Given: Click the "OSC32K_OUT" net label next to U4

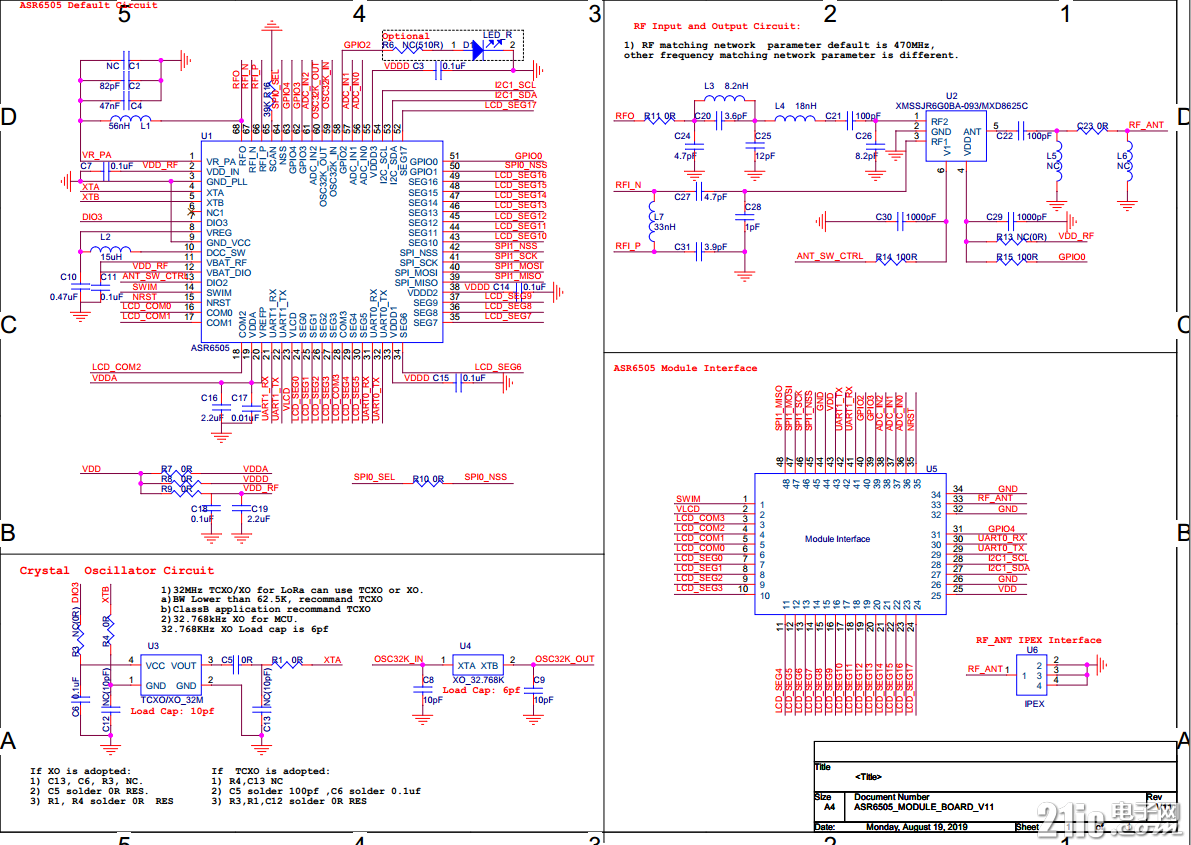Looking at the screenshot, I should tap(564, 659).
